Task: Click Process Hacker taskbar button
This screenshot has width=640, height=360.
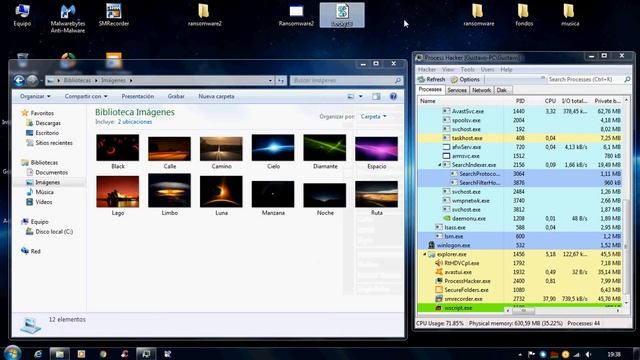Action: click(x=146, y=354)
